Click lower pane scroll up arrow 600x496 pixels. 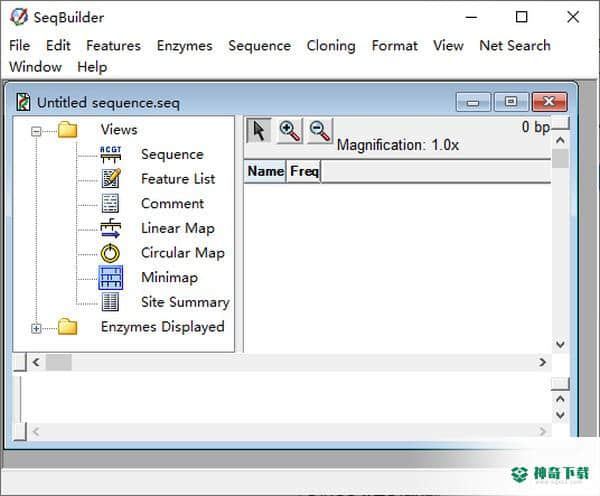click(560, 399)
